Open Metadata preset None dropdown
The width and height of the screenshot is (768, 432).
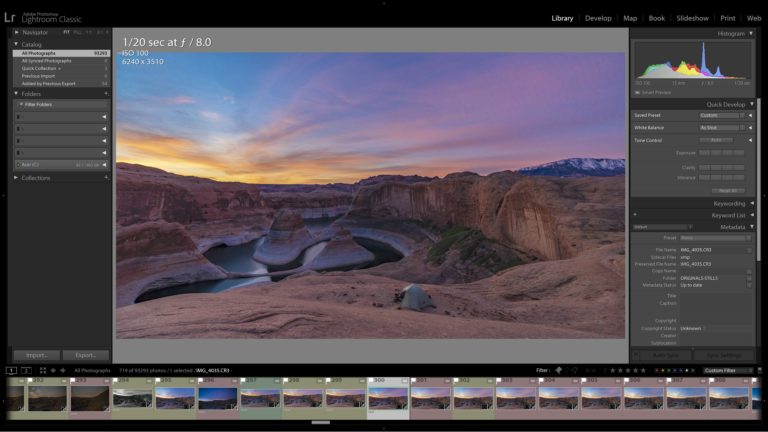click(716, 238)
